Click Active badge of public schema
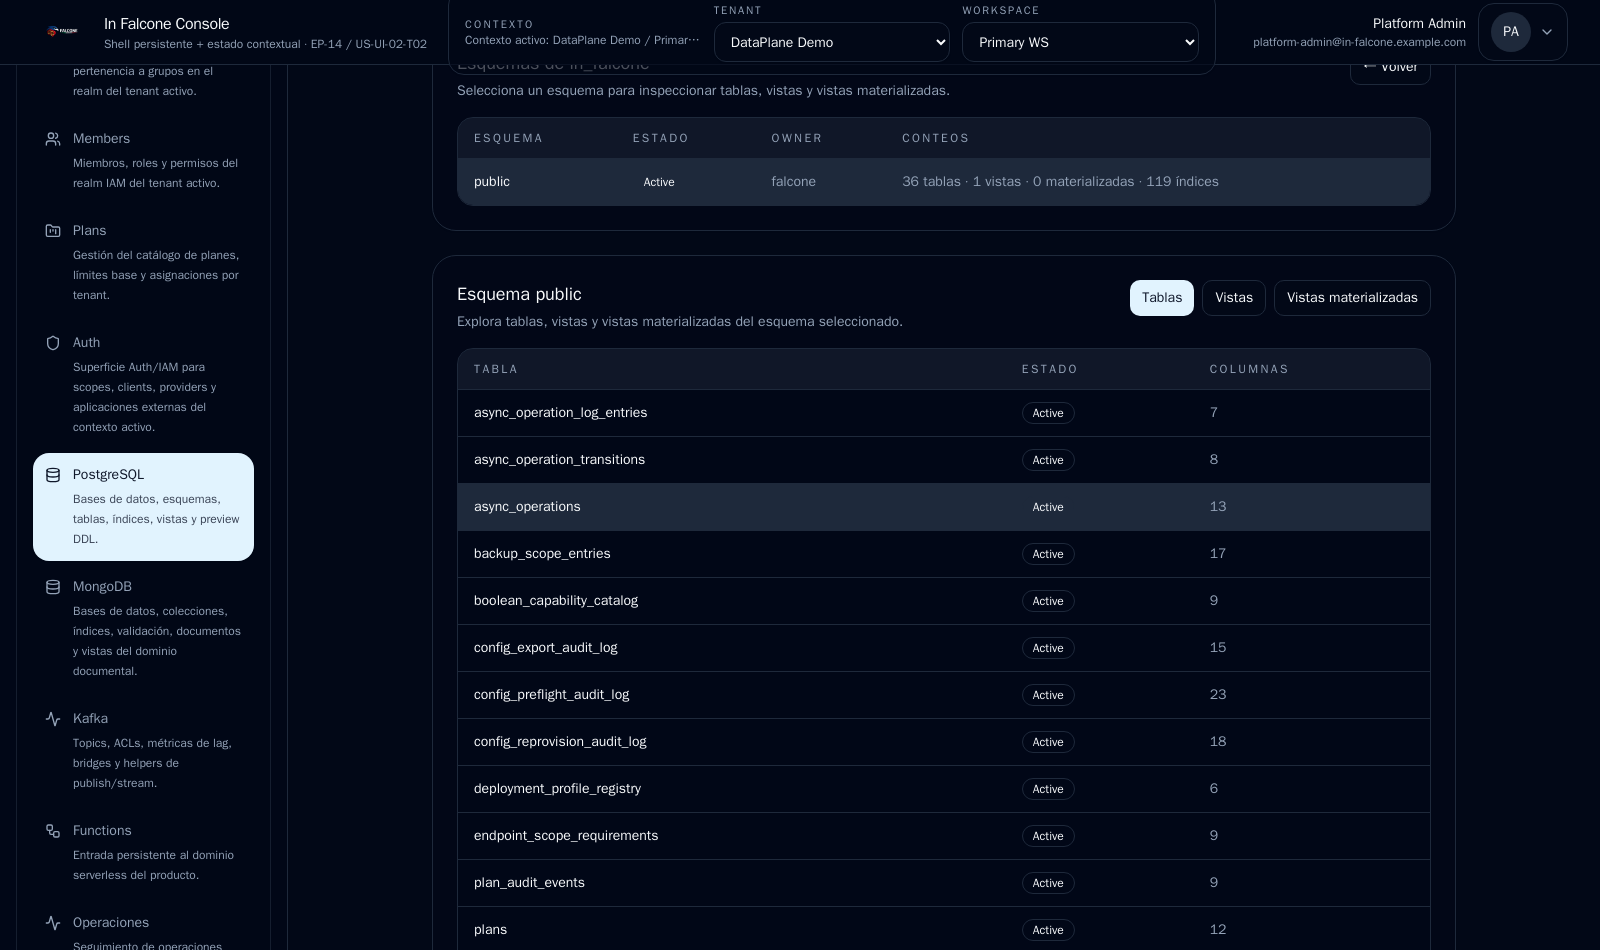Viewport: 1600px width, 950px height. [659, 182]
